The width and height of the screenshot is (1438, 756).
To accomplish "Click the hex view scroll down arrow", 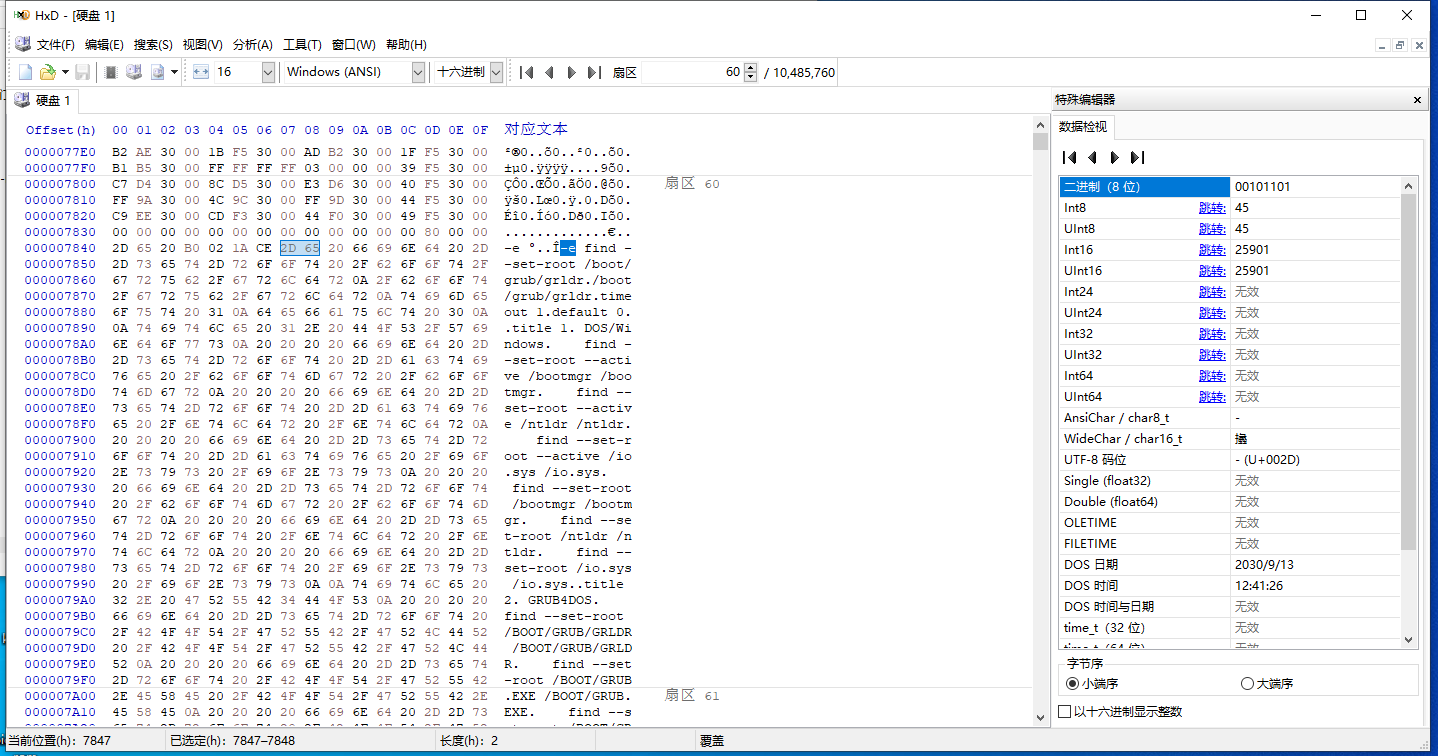I will click(x=1040, y=717).
